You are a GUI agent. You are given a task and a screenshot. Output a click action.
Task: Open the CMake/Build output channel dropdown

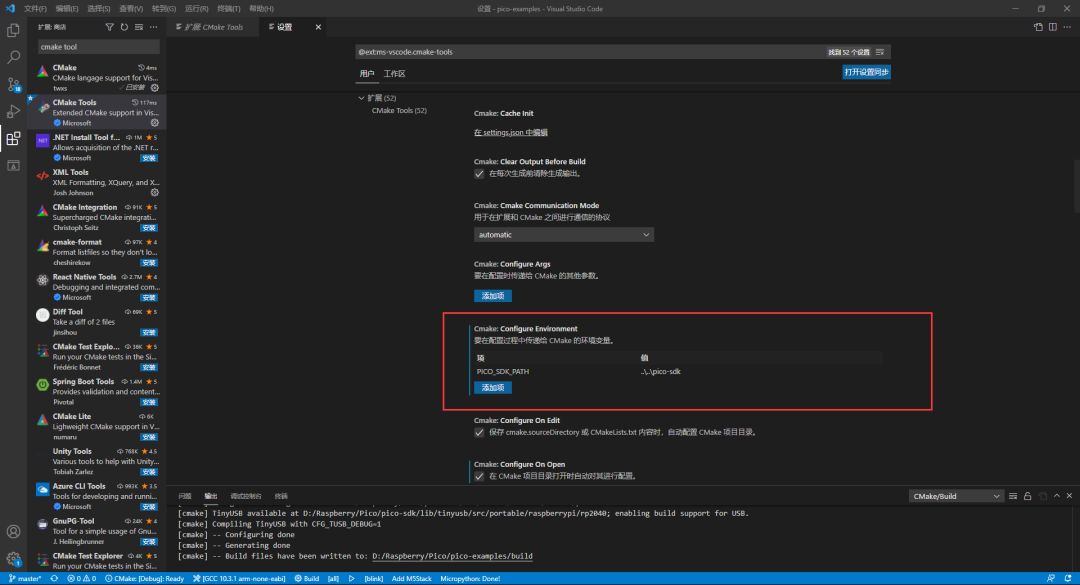pos(956,496)
